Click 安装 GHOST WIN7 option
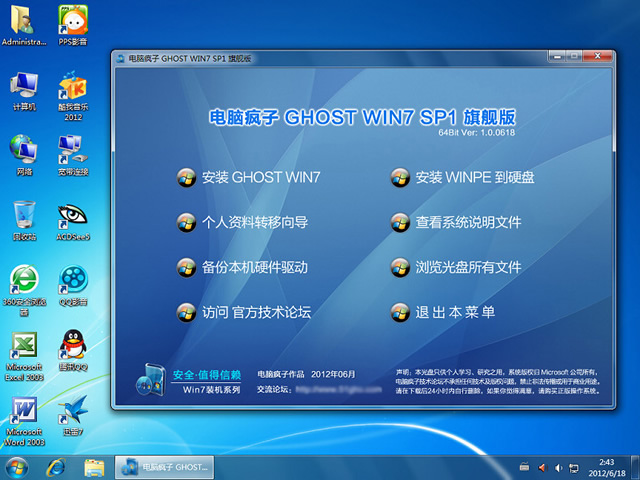Viewport: 640px width, 480px height. tap(261, 177)
